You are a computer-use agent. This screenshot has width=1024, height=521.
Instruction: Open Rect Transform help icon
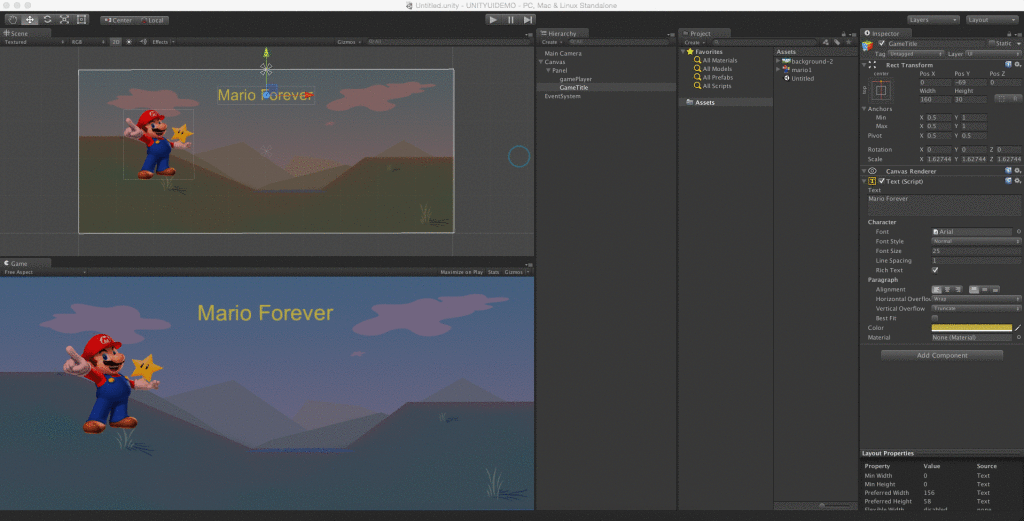tap(1008, 65)
